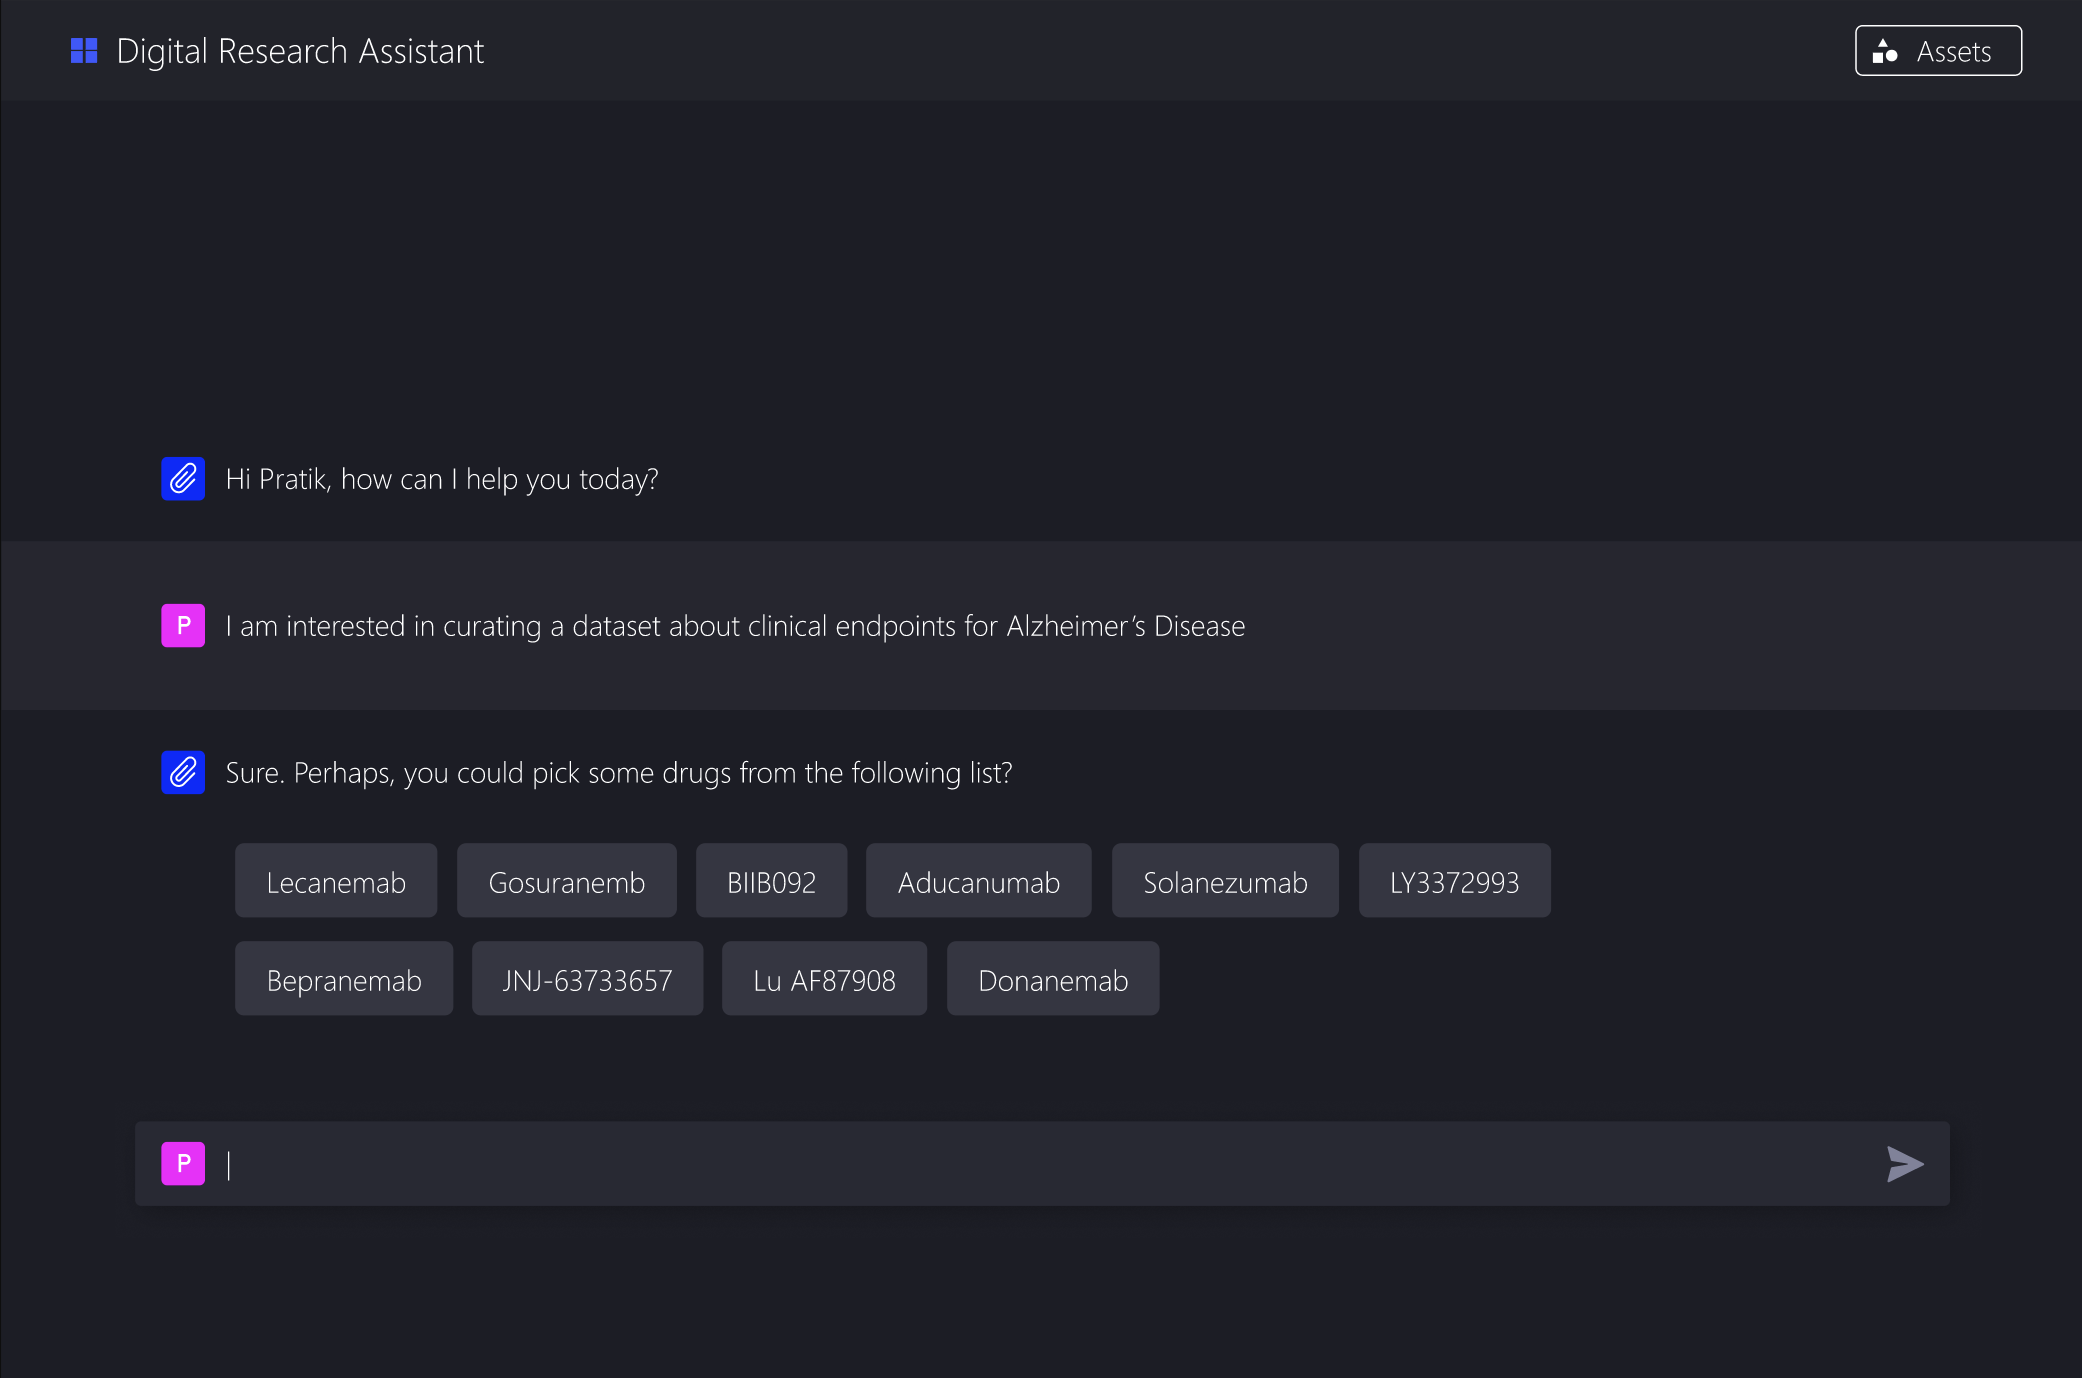
Task: Toggle the Donanemab drug option
Action: point(1052,979)
